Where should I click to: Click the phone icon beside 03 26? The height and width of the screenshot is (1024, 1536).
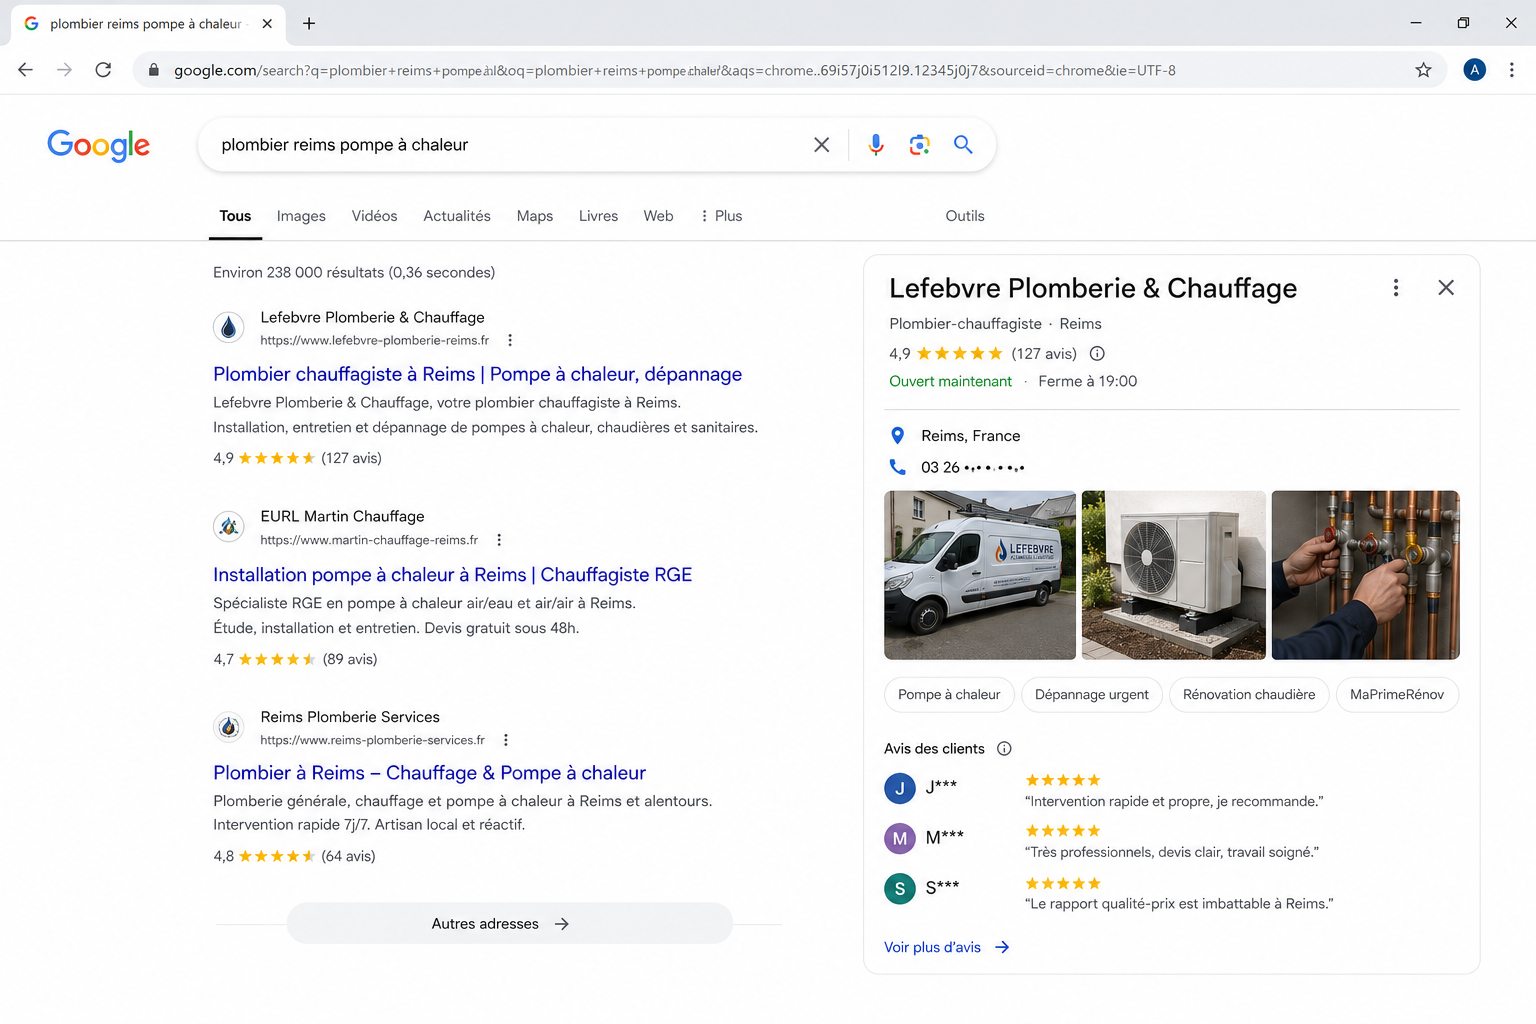(x=898, y=467)
